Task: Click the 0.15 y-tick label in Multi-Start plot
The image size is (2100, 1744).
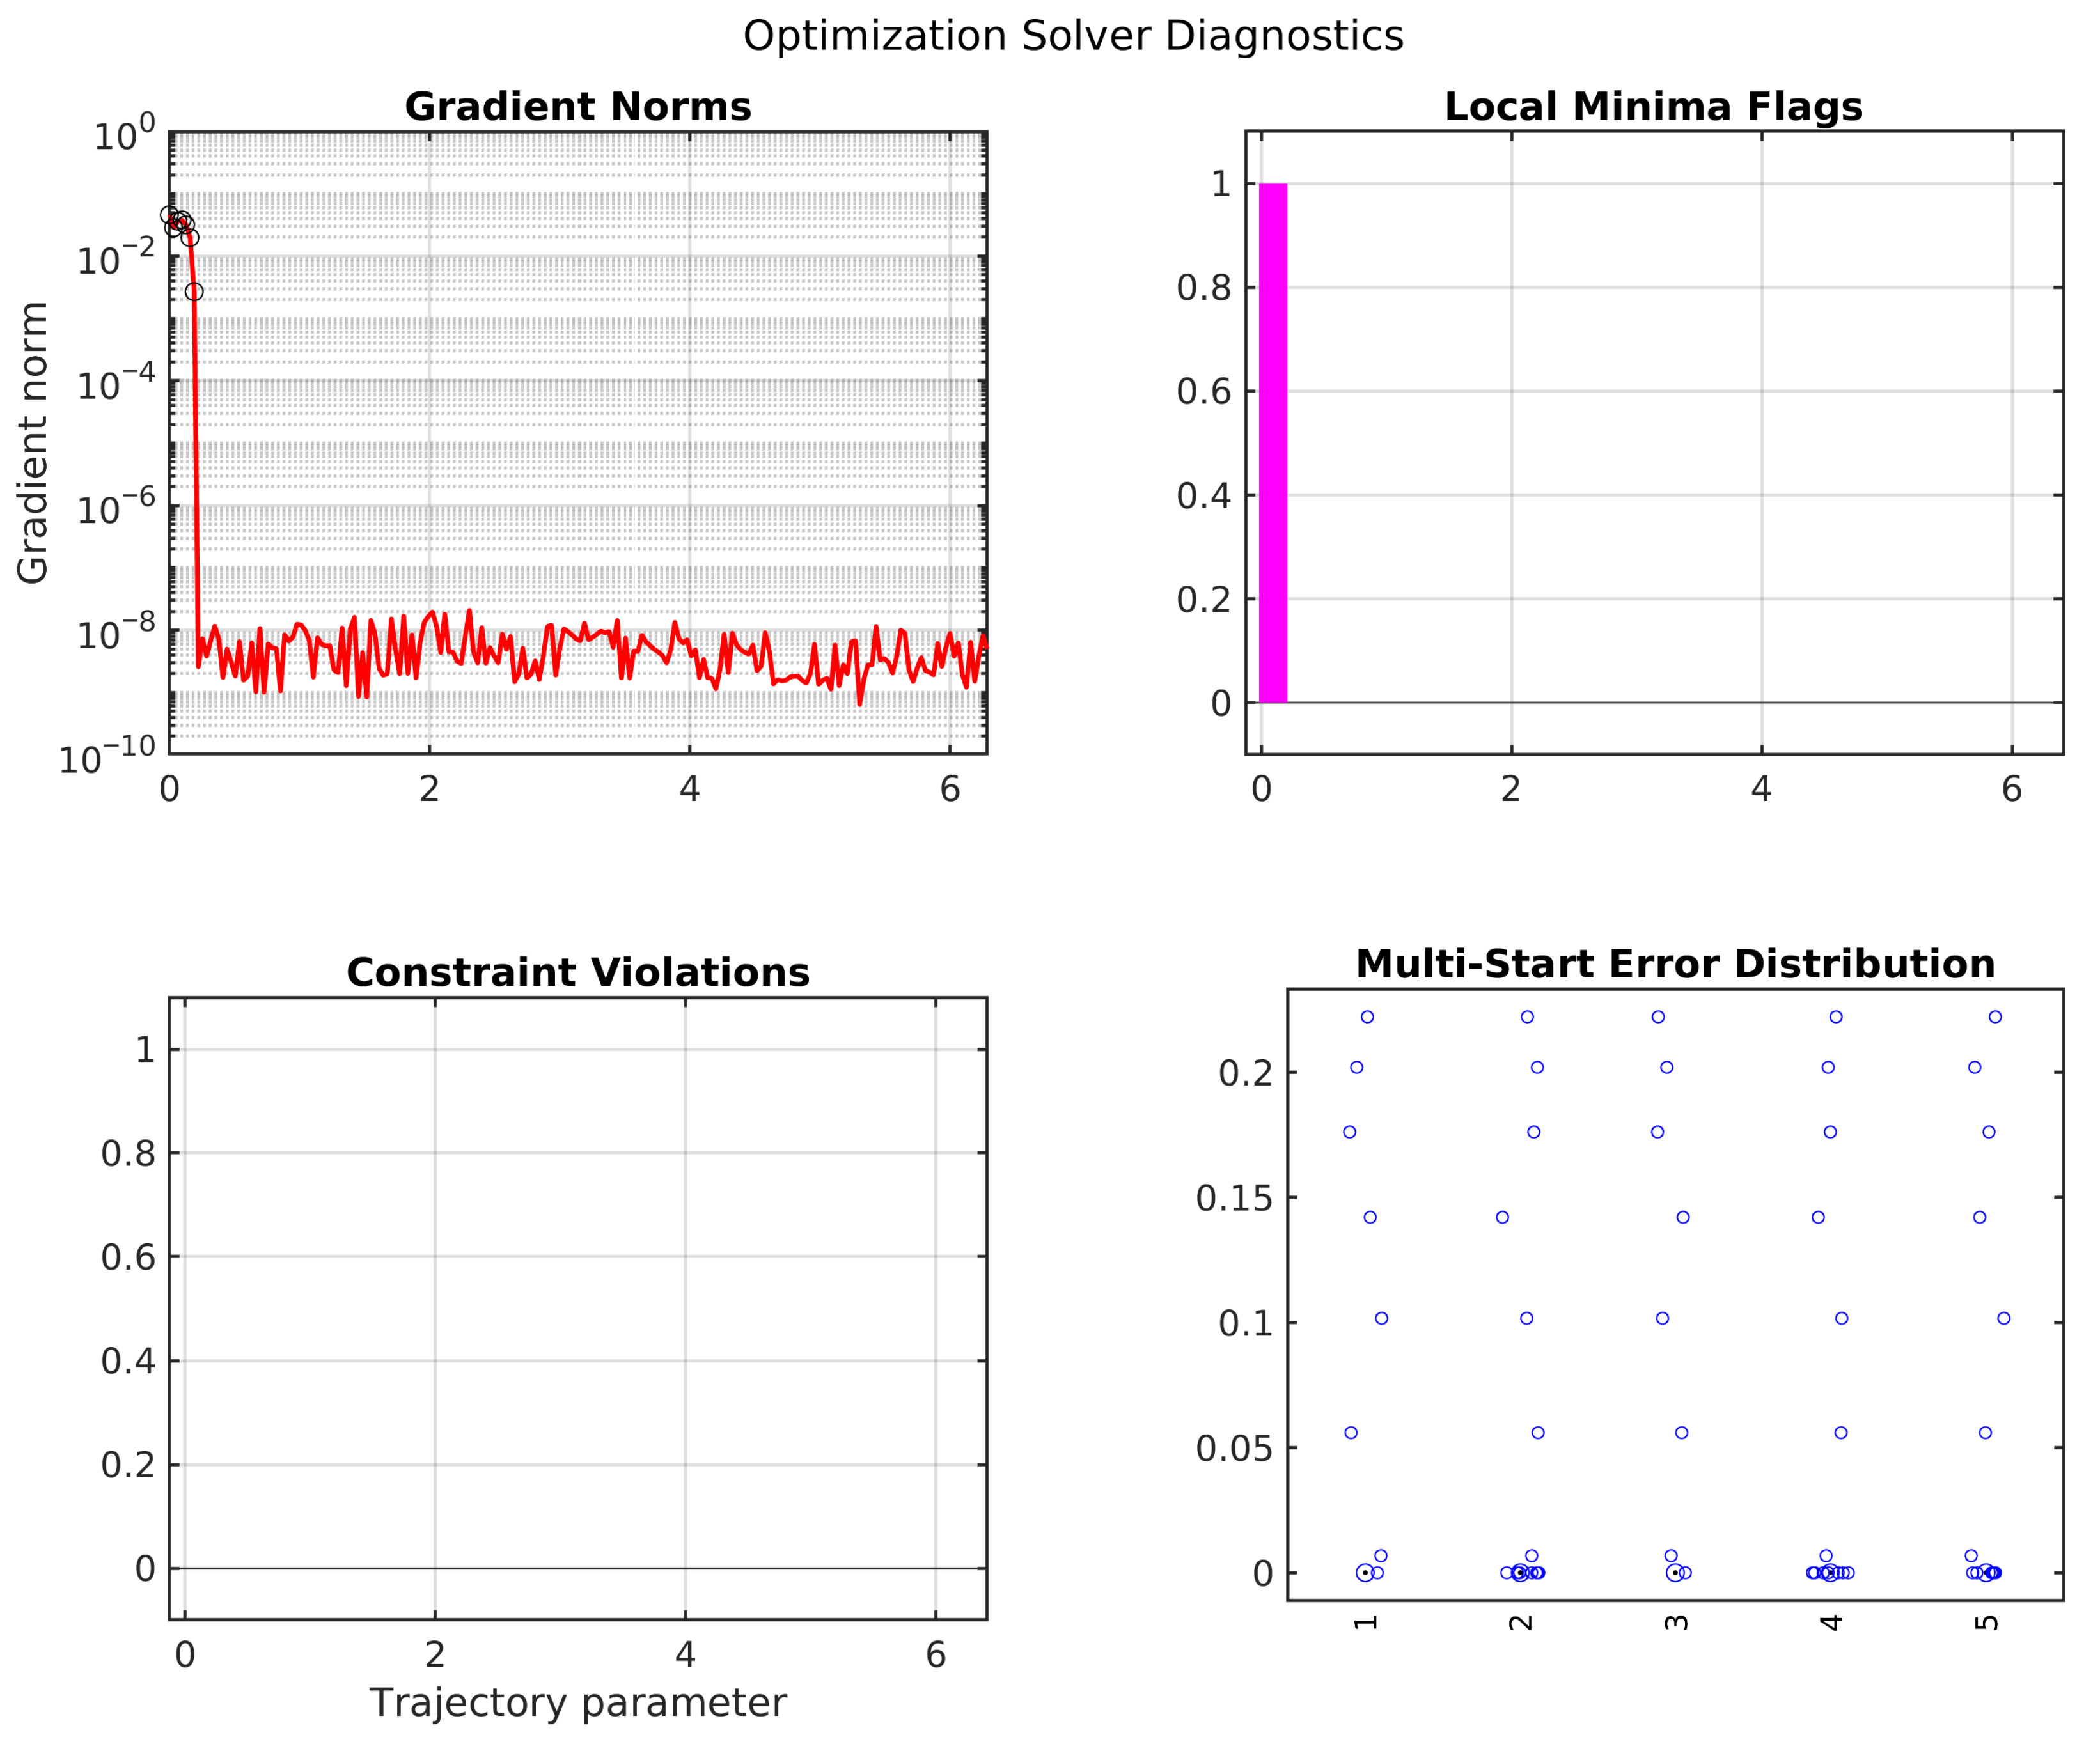Action: (x=1234, y=1198)
